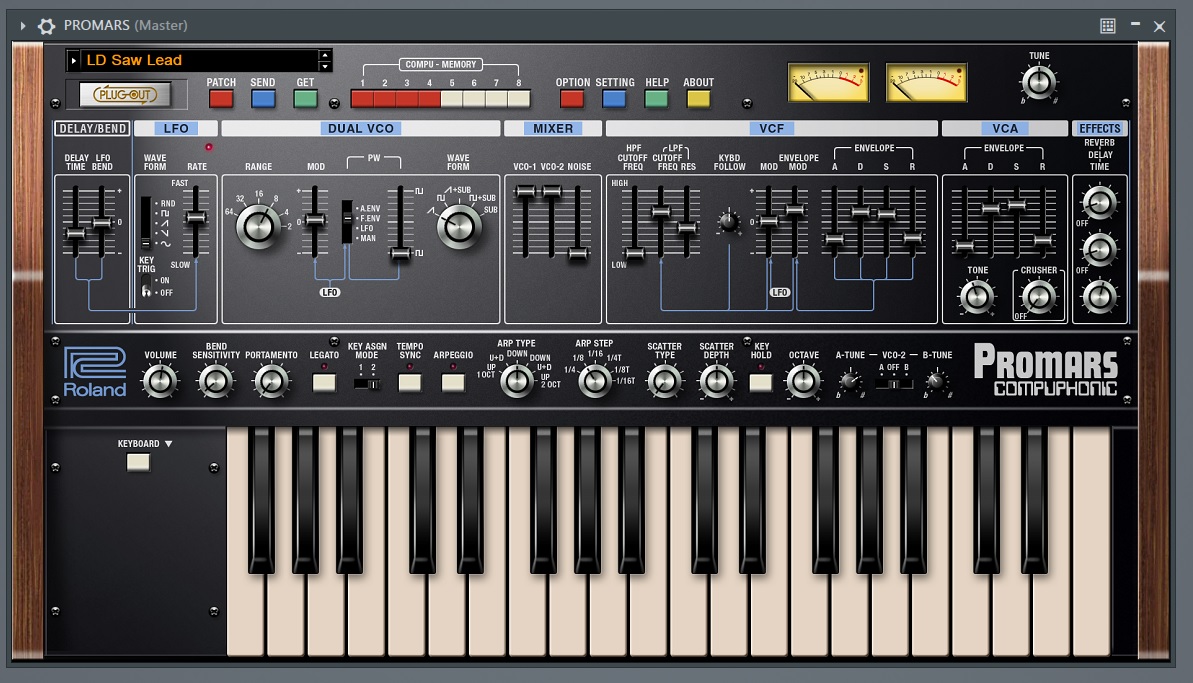1193x683 pixels.
Task: Click the Noise mixer level slider
Action: point(578,253)
